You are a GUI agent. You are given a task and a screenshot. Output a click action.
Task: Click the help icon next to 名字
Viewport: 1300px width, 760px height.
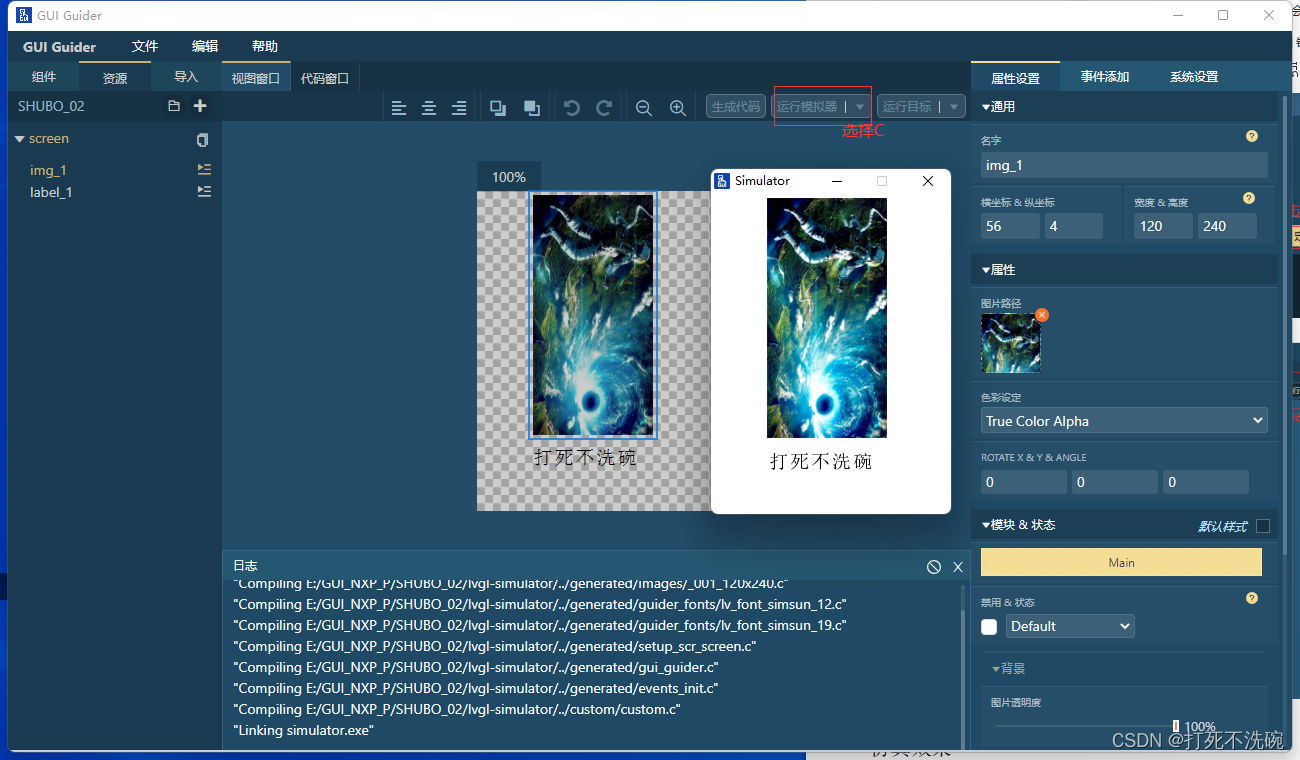[1252, 136]
